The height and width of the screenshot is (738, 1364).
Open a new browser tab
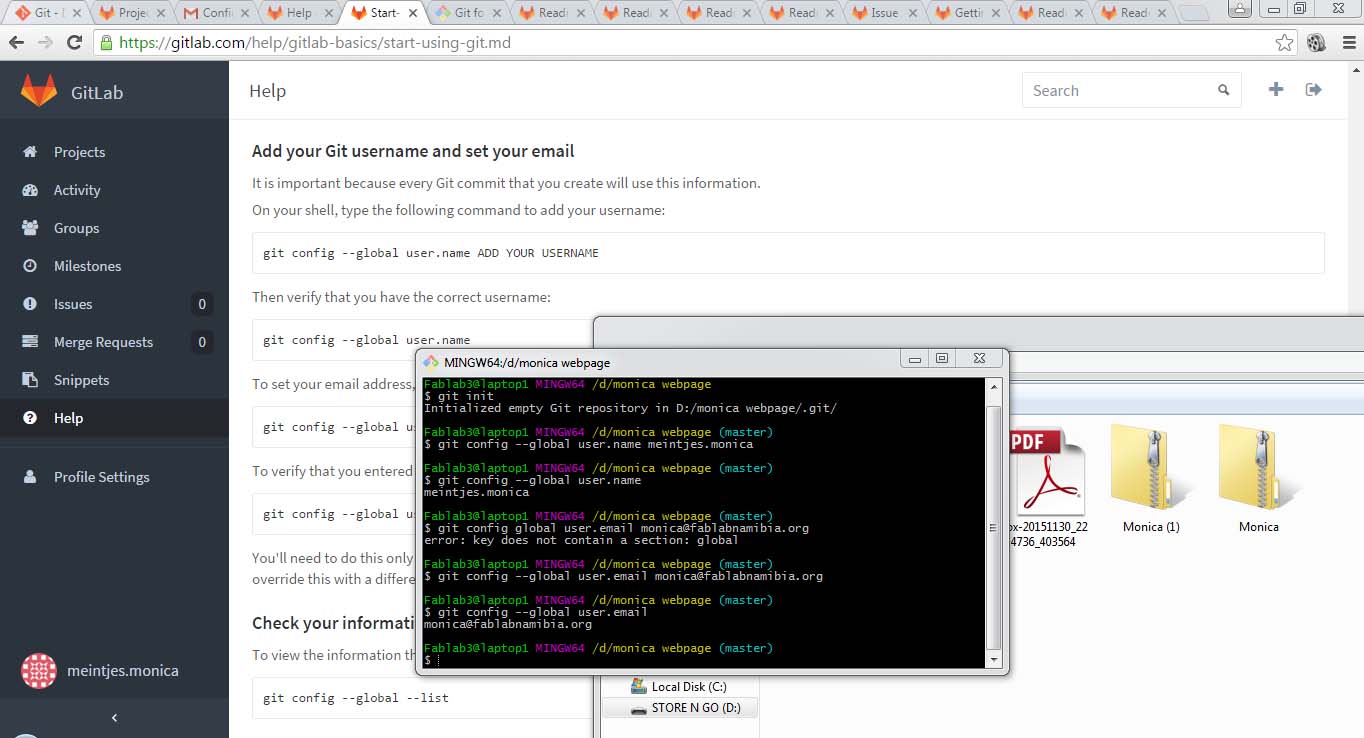1193,13
